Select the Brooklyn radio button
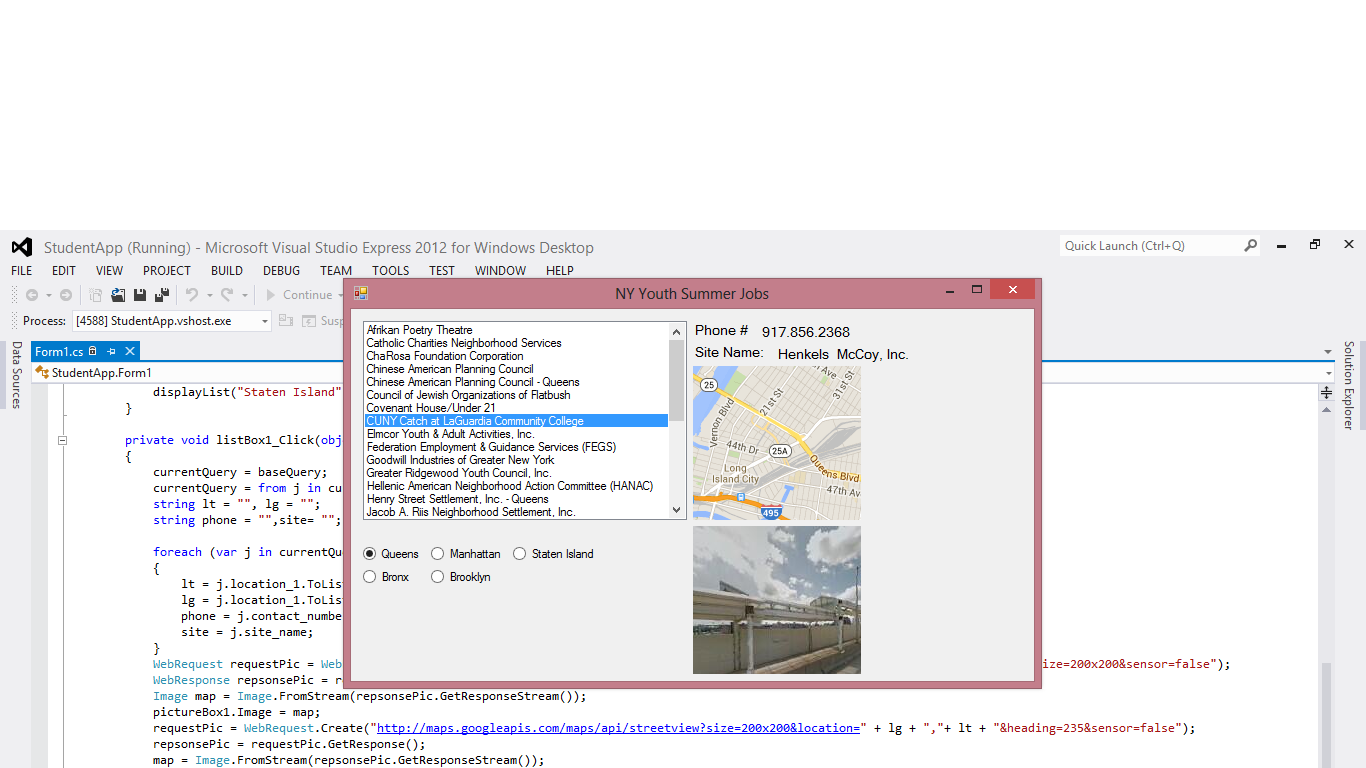1366x768 pixels. point(438,577)
